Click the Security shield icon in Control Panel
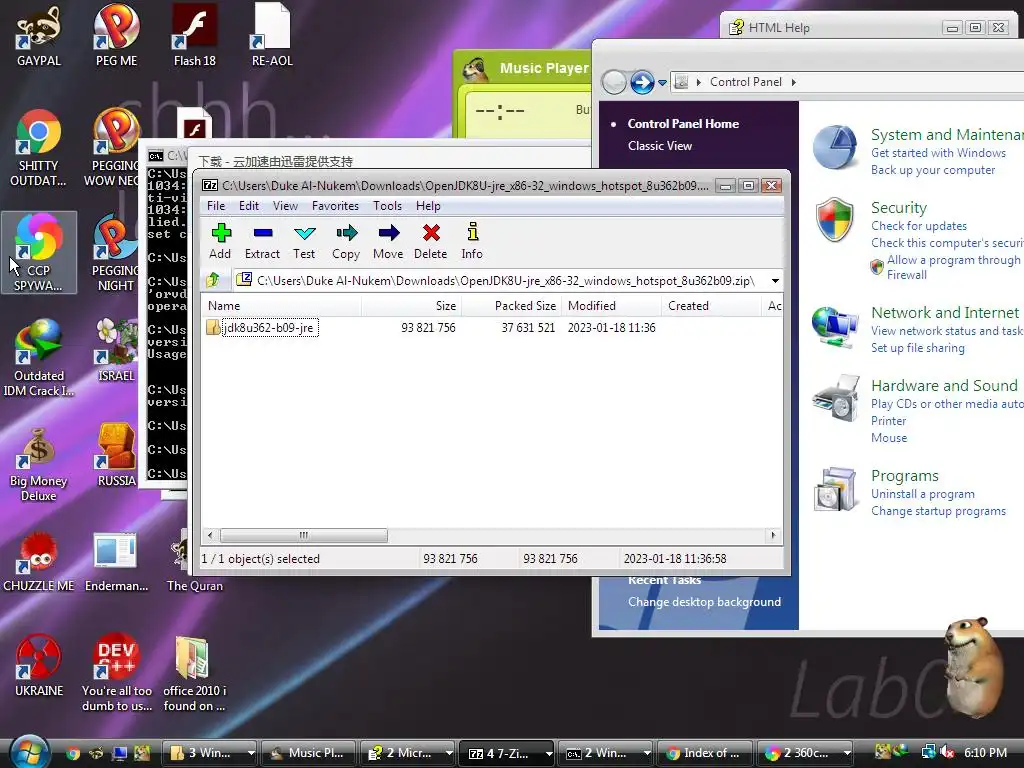The width and height of the screenshot is (1024, 768). pos(835,219)
